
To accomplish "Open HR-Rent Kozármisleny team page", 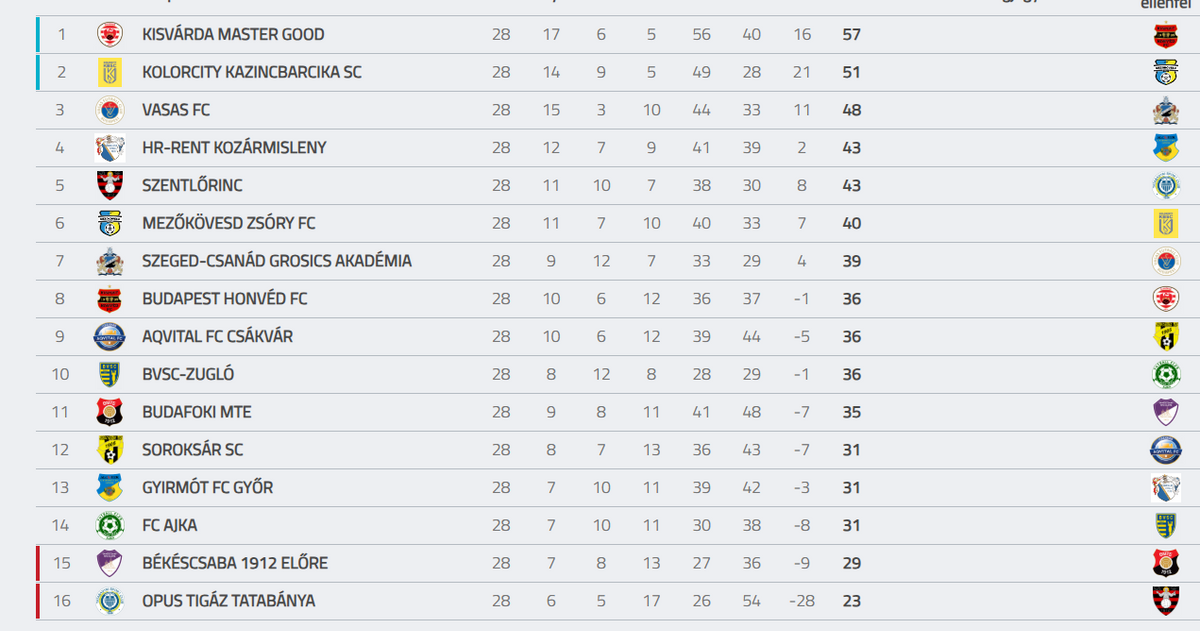I will pyautogui.click(x=234, y=148).
